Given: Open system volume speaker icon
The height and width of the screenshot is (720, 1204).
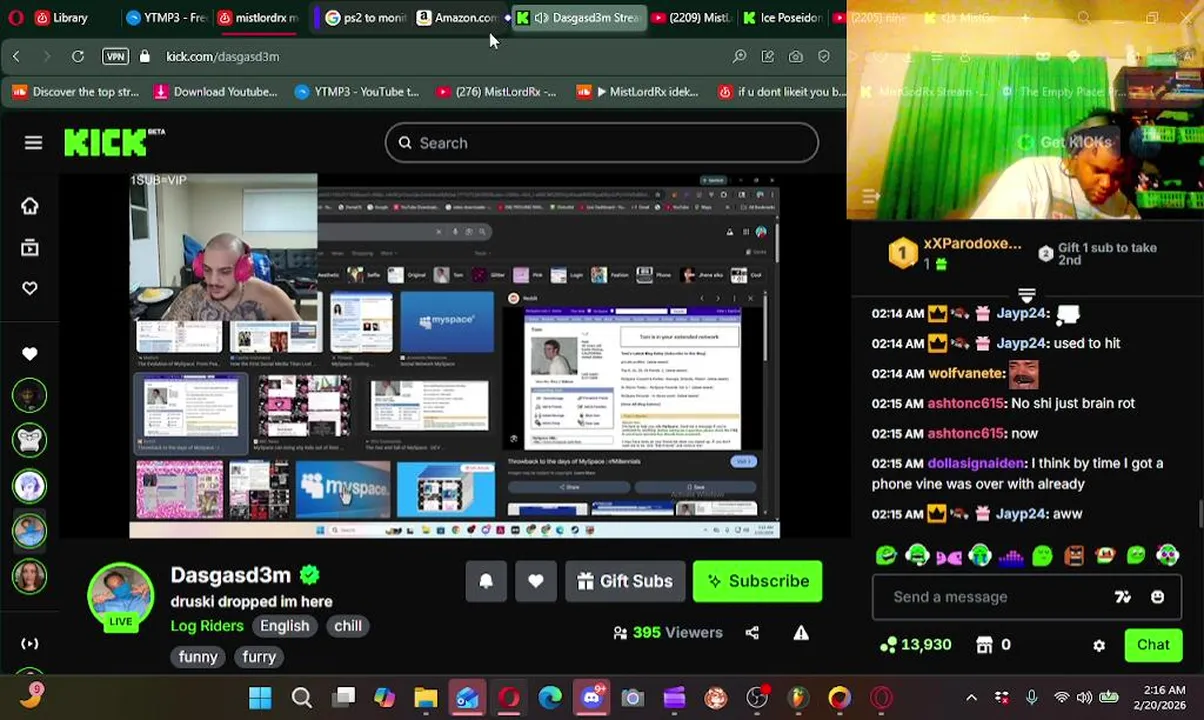Looking at the screenshot, I should click(x=1086, y=698).
